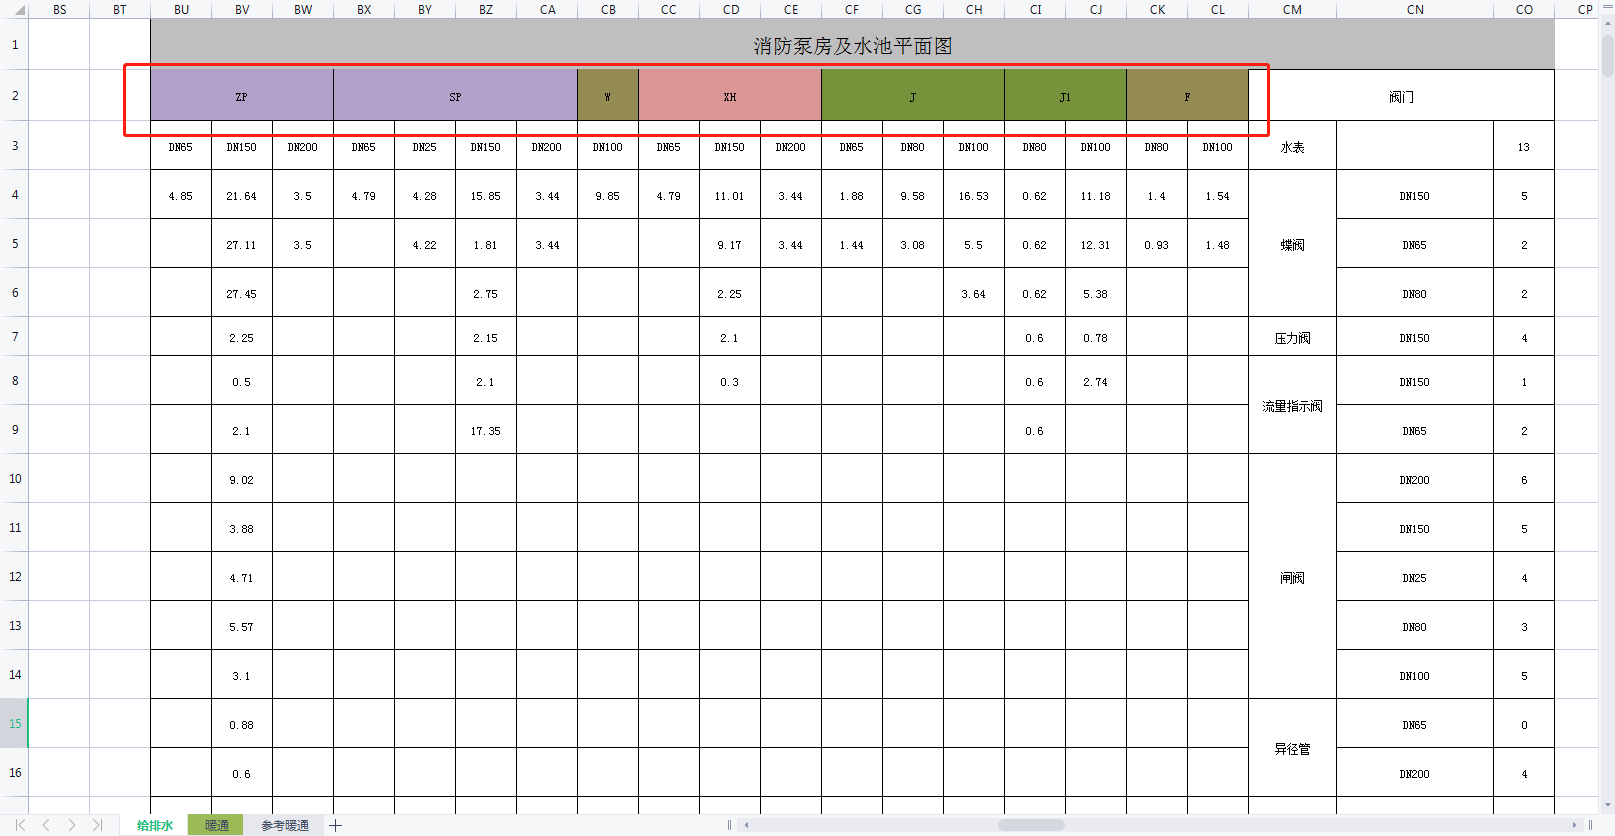Click the cell with value 27.45
This screenshot has width=1615, height=836.
click(242, 293)
